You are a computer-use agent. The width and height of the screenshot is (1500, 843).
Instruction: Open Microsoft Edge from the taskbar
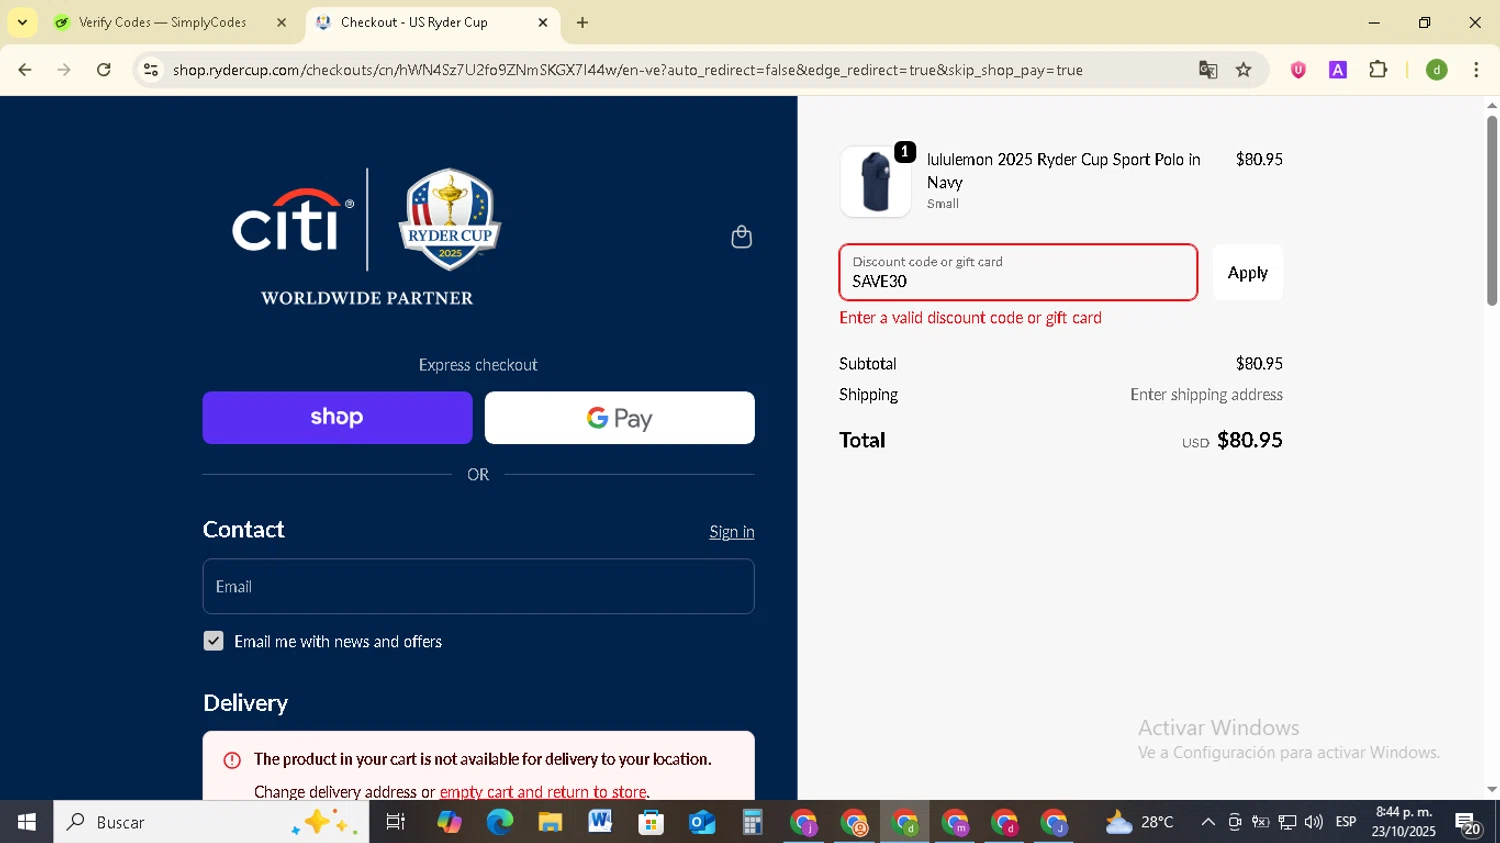[x=499, y=822]
